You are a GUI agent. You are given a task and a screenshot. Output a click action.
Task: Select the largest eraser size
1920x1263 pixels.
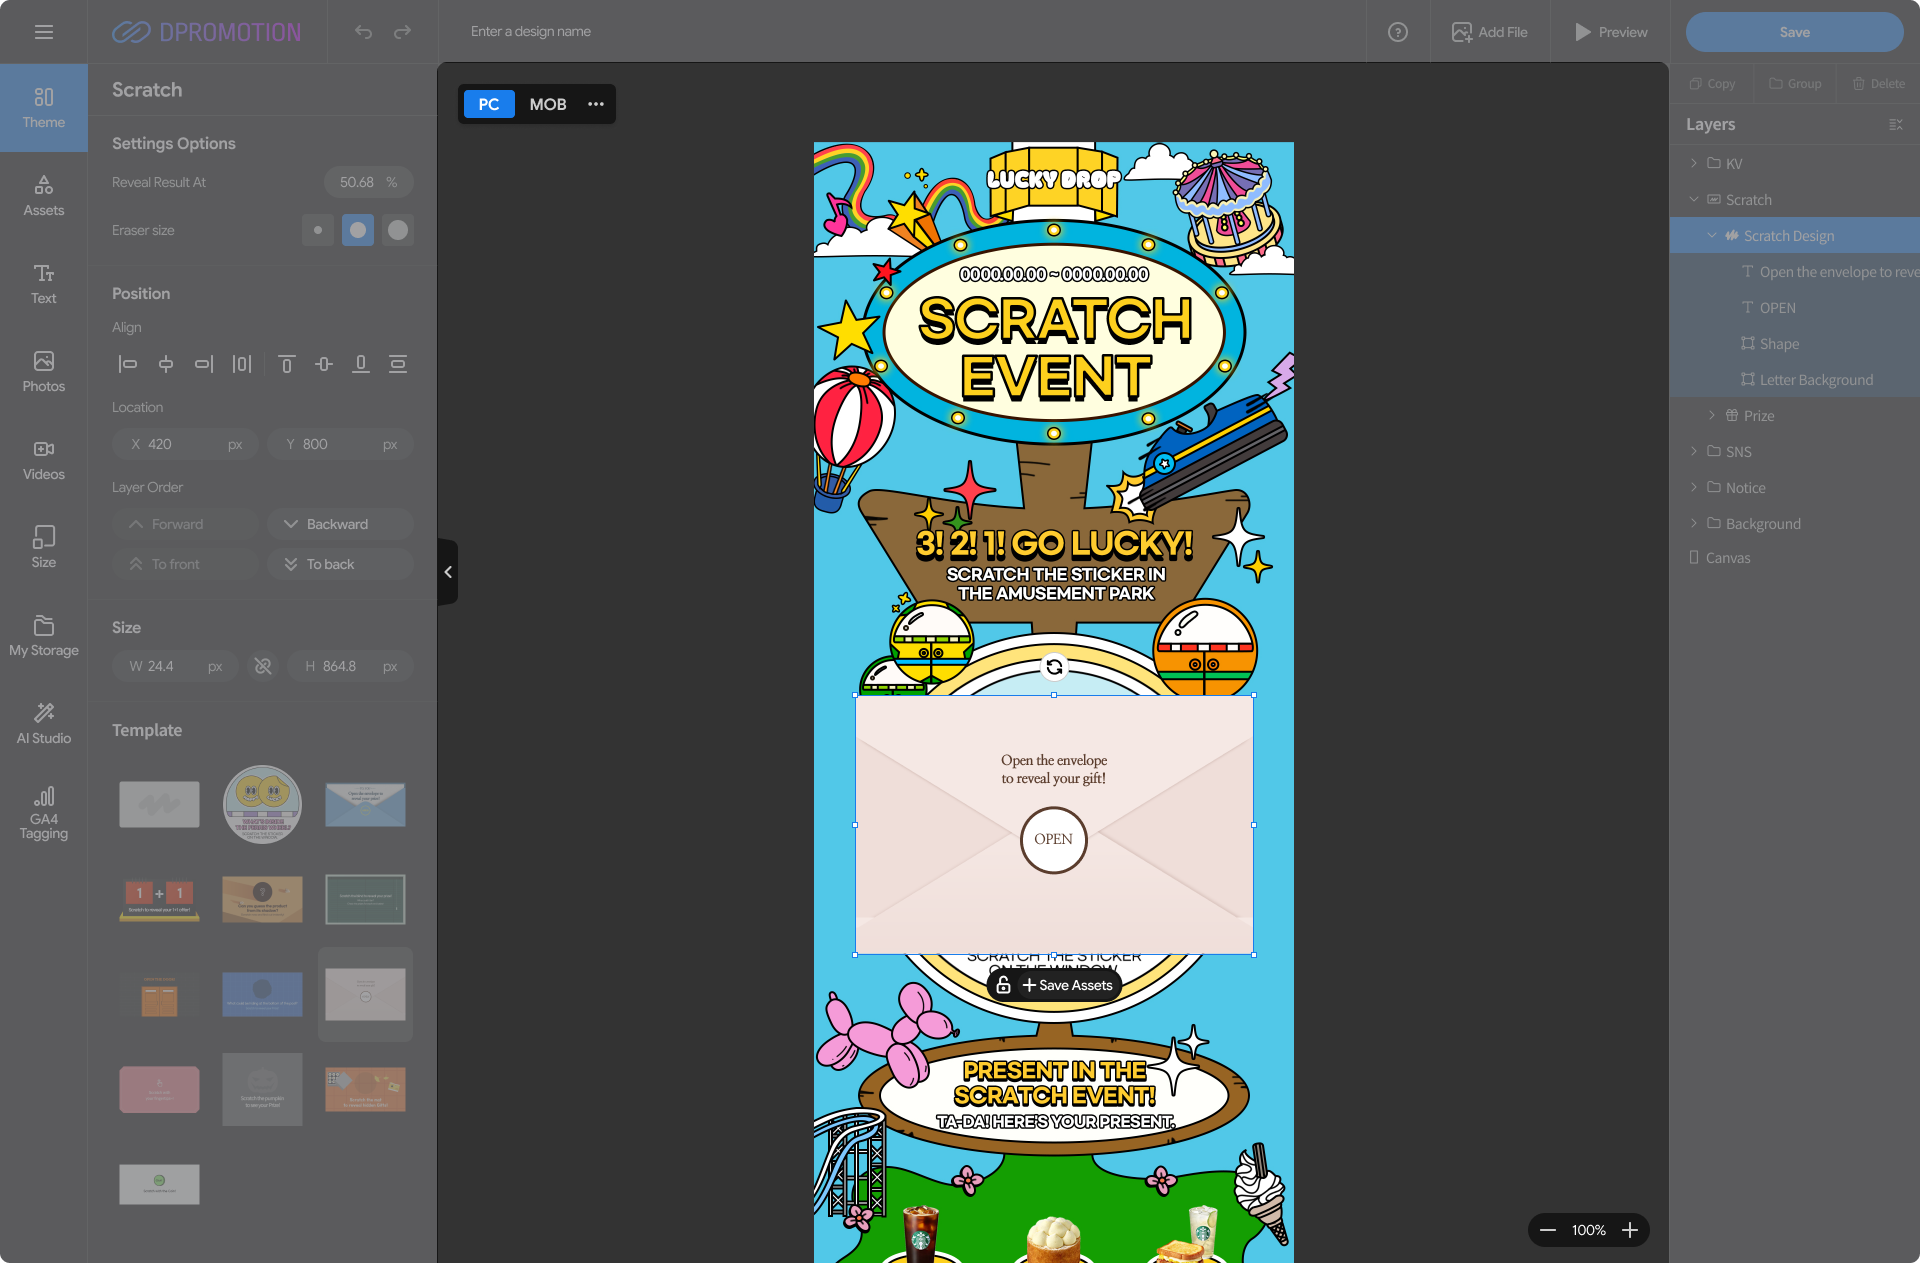click(x=398, y=230)
